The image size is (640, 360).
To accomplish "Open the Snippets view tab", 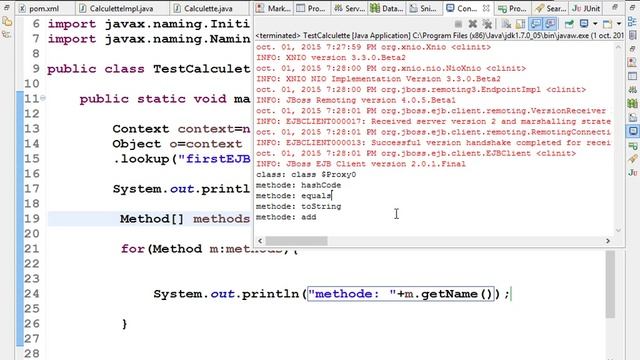I will 423,8.
